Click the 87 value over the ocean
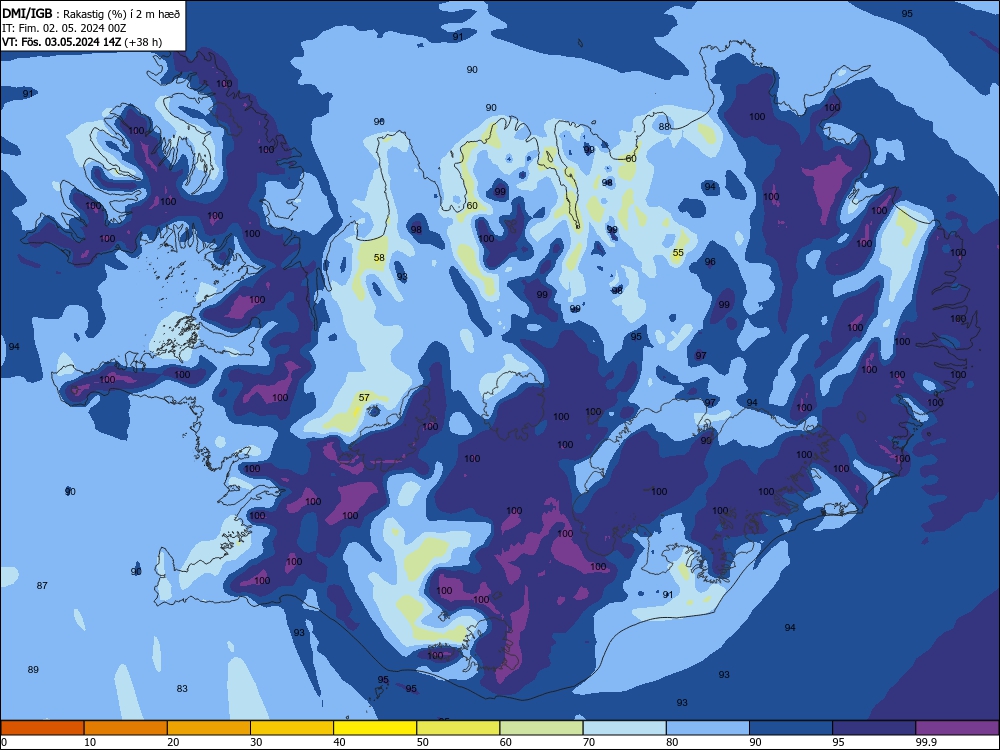1000x750 pixels. (42, 585)
